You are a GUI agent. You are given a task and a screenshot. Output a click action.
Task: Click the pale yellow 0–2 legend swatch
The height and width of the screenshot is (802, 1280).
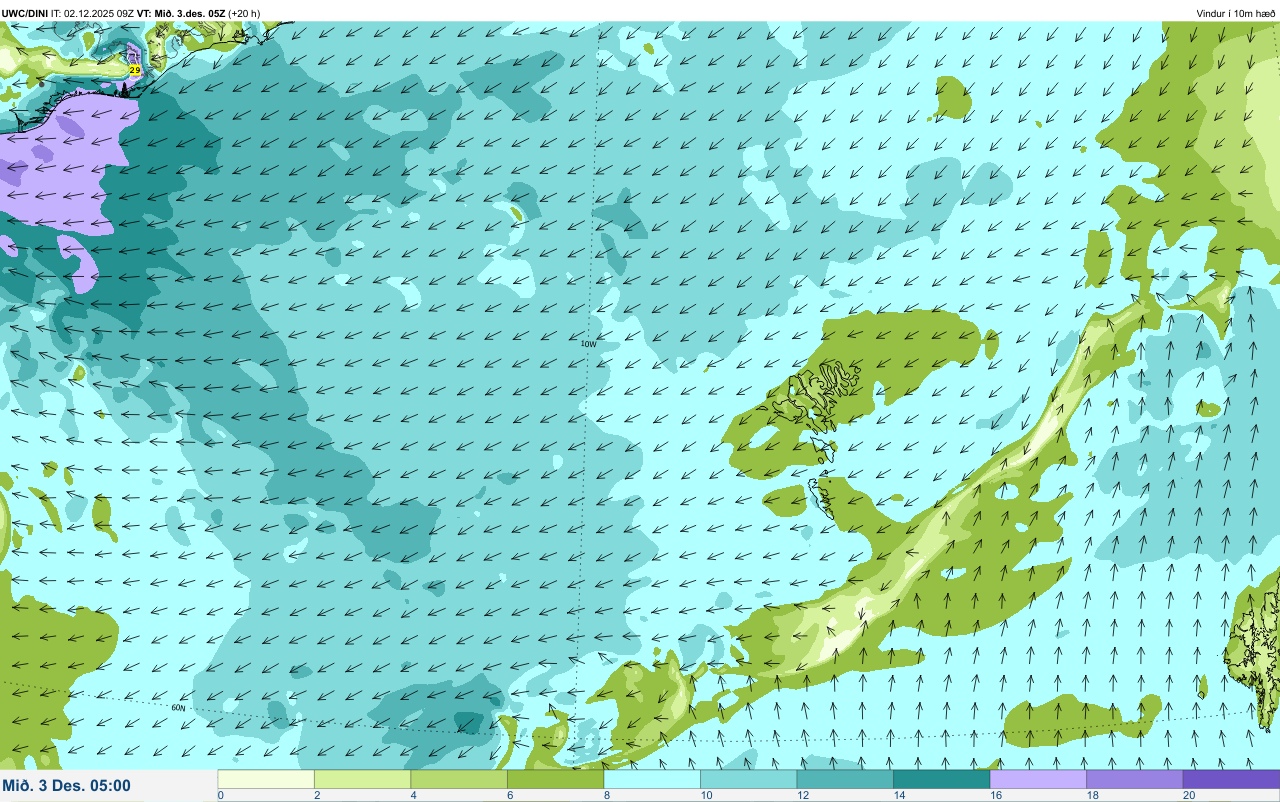pos(266,779)
